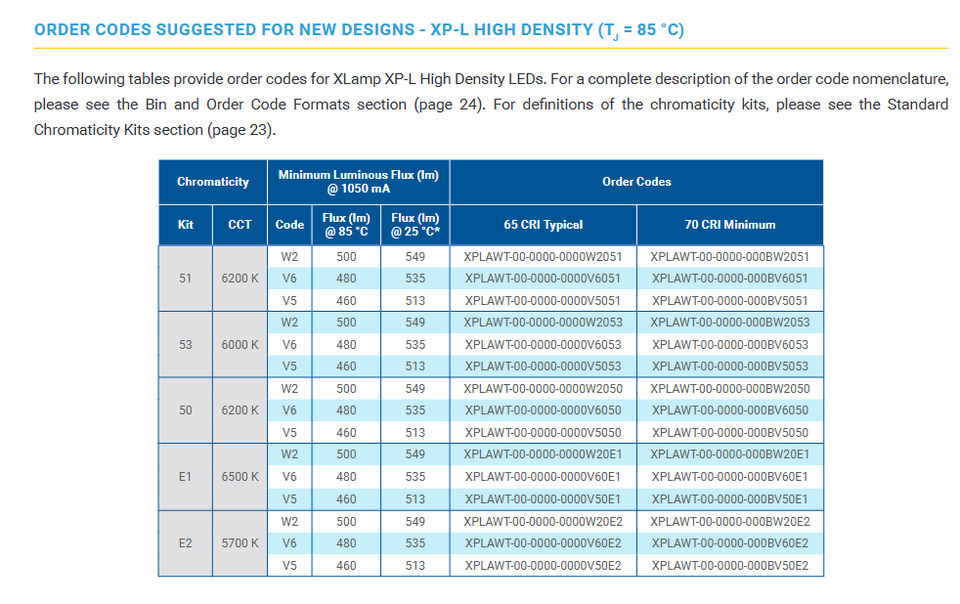Click order code XPLAWT-00-0000-000BW20E1
Viewport: 960px width, 604px height.
730,455
